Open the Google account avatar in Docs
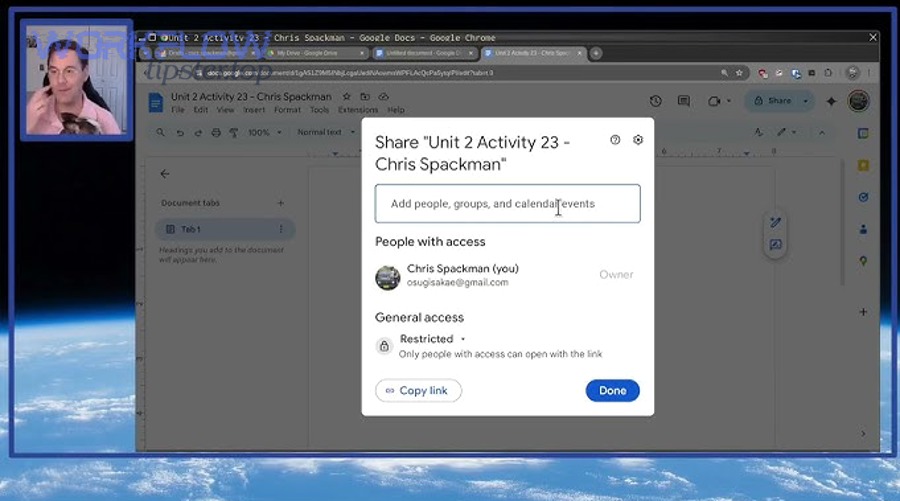 tap(859, 101)
